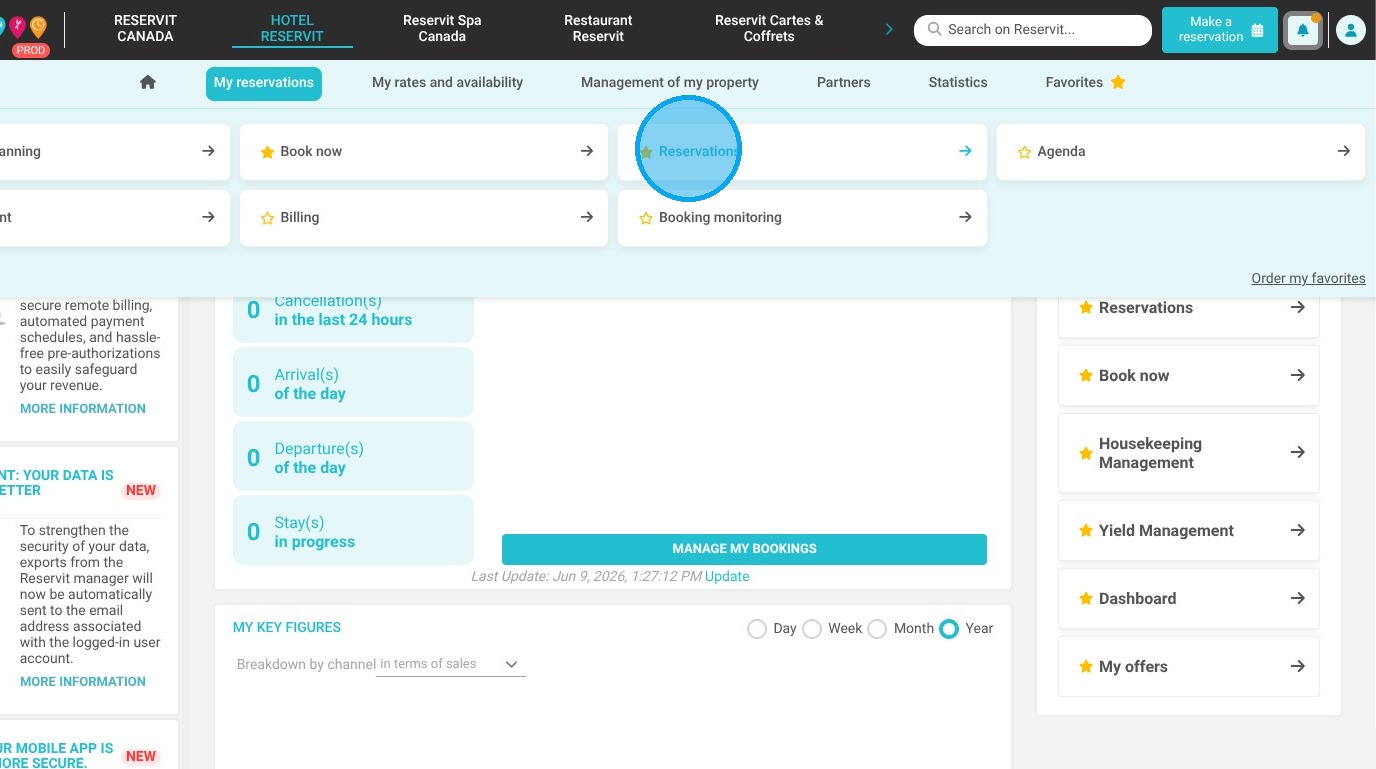This screenshot has height=769, width=1376.
Task: Click the calendar icon in Make a reservation
Action: tap(1257, 30)
